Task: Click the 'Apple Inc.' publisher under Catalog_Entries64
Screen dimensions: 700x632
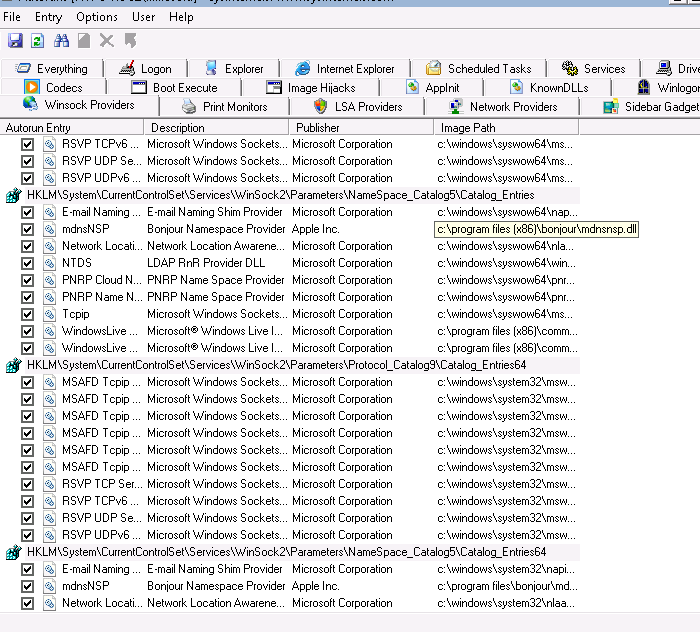Action: pos(316,586)
